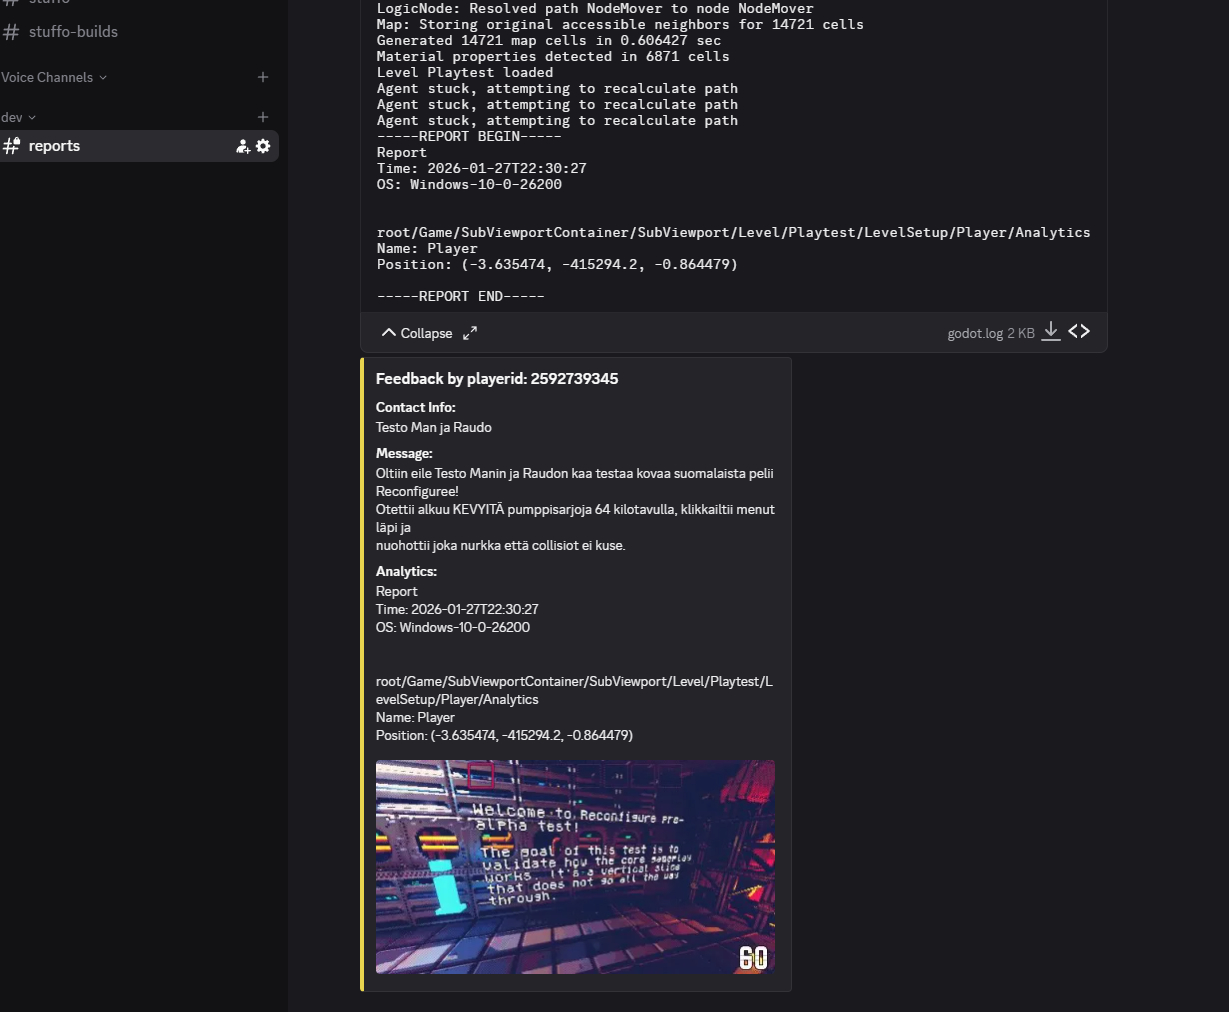Click the Position line in the log
This screenshot has height=1012, width=1229.
point(557,265)
